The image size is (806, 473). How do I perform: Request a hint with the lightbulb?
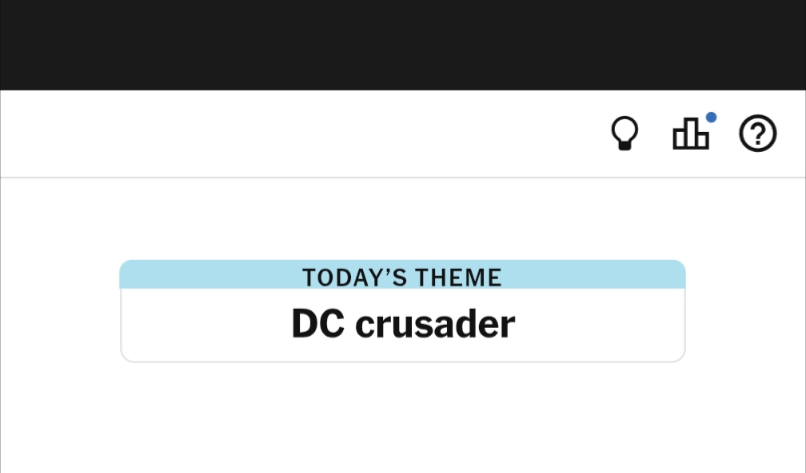[x=625, y=134]
